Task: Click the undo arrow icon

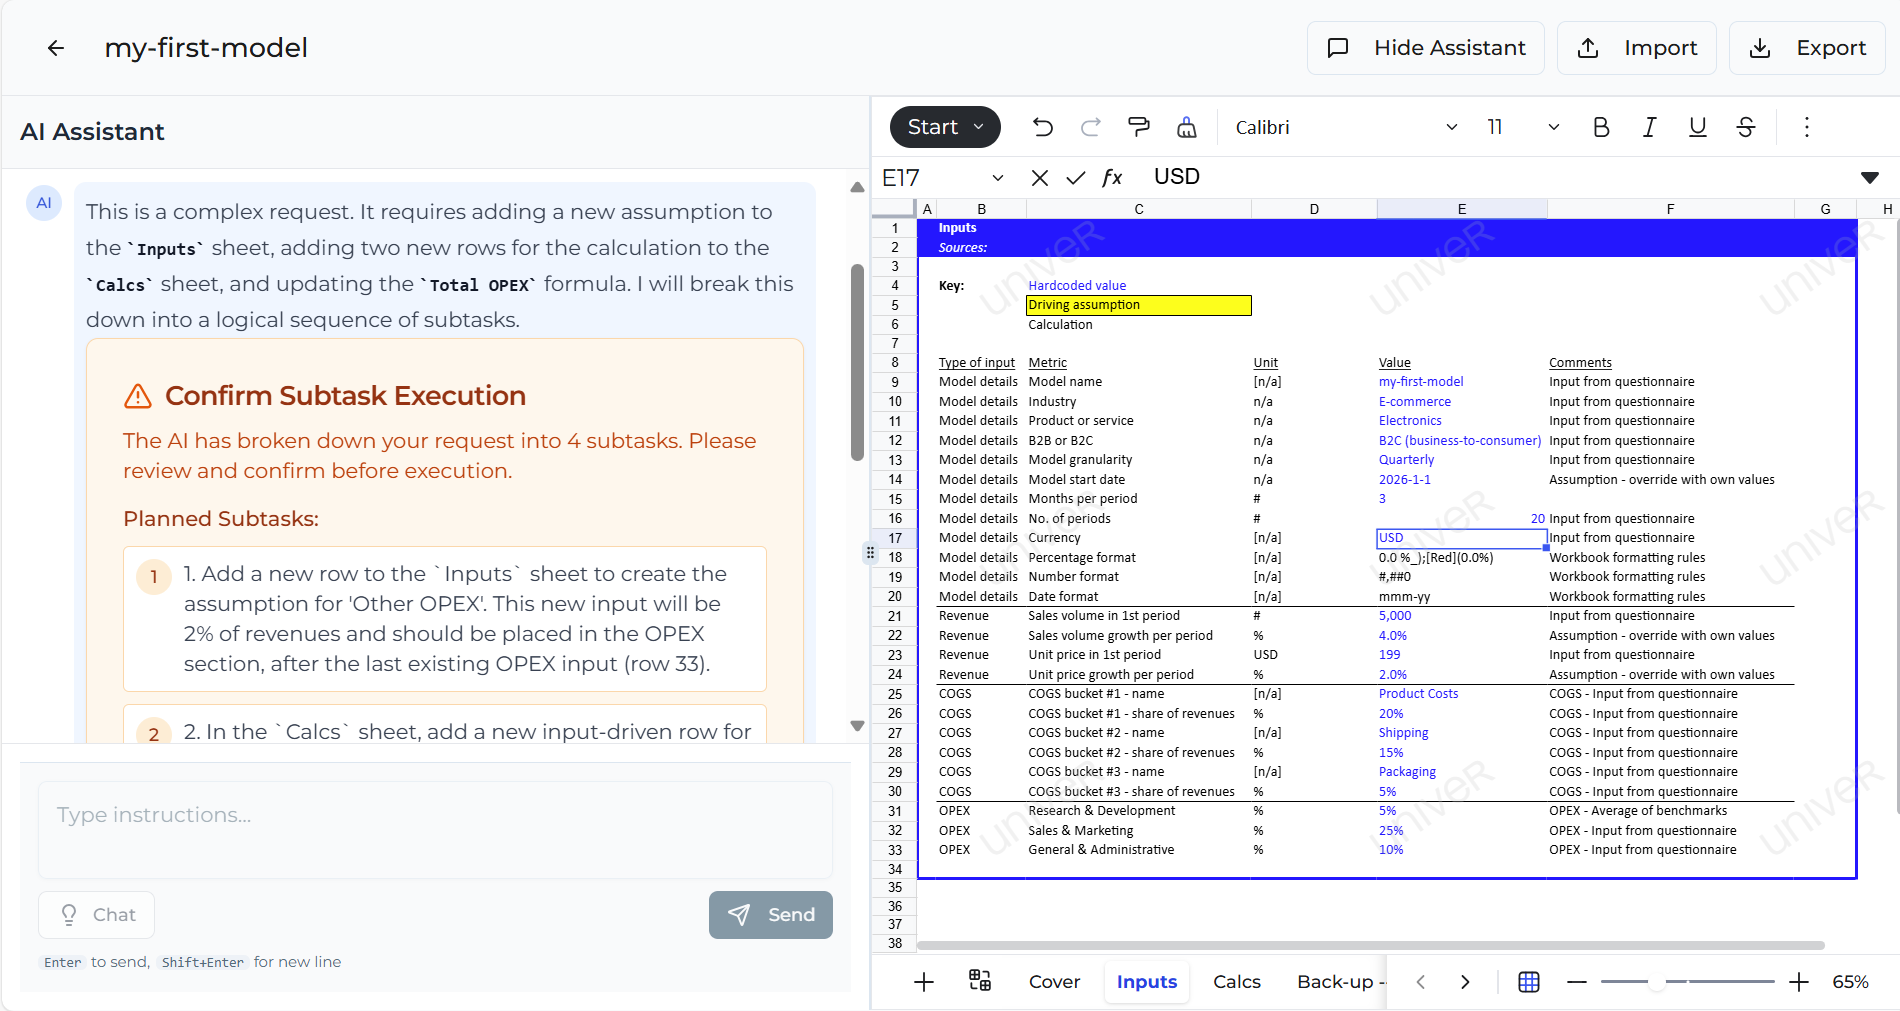Action: click(1042, 127)
